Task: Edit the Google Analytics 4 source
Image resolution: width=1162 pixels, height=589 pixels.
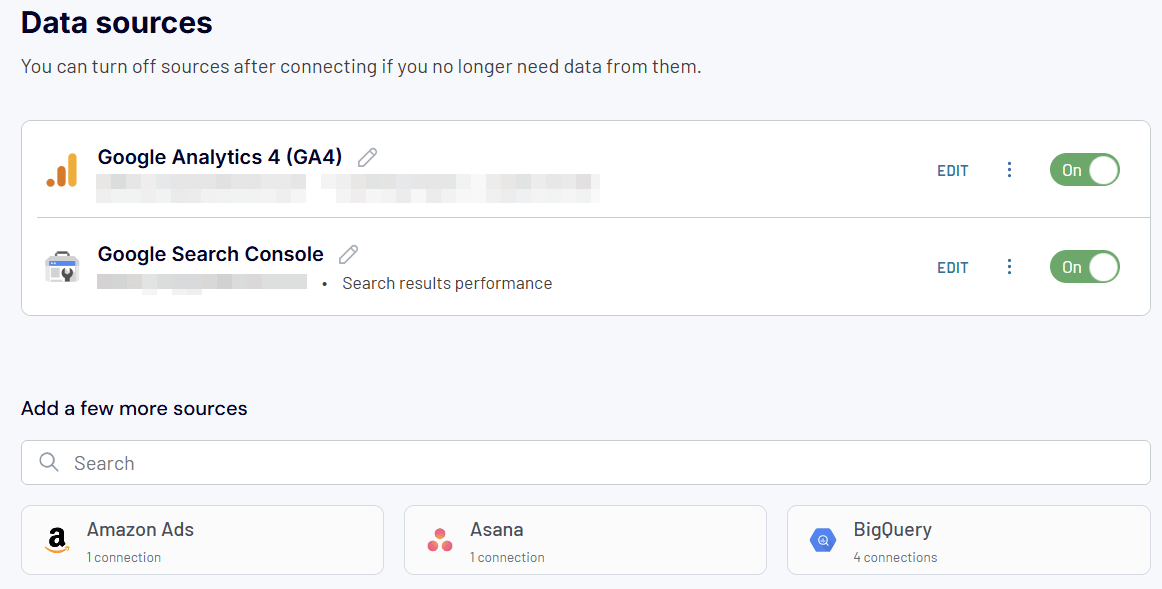Action: (x=953, y=170)
